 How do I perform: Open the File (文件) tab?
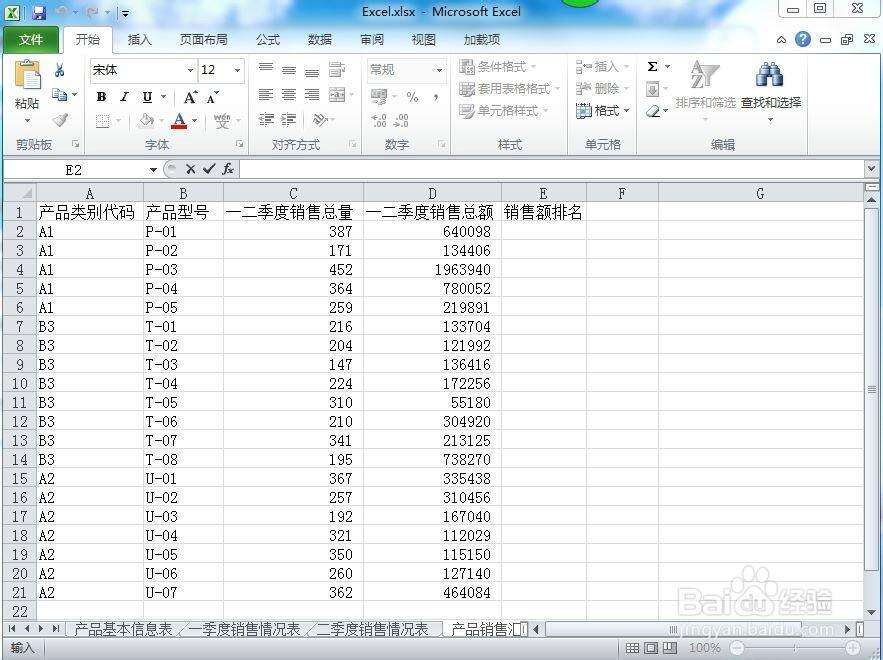pyautogui.click(x=31, y=39)
